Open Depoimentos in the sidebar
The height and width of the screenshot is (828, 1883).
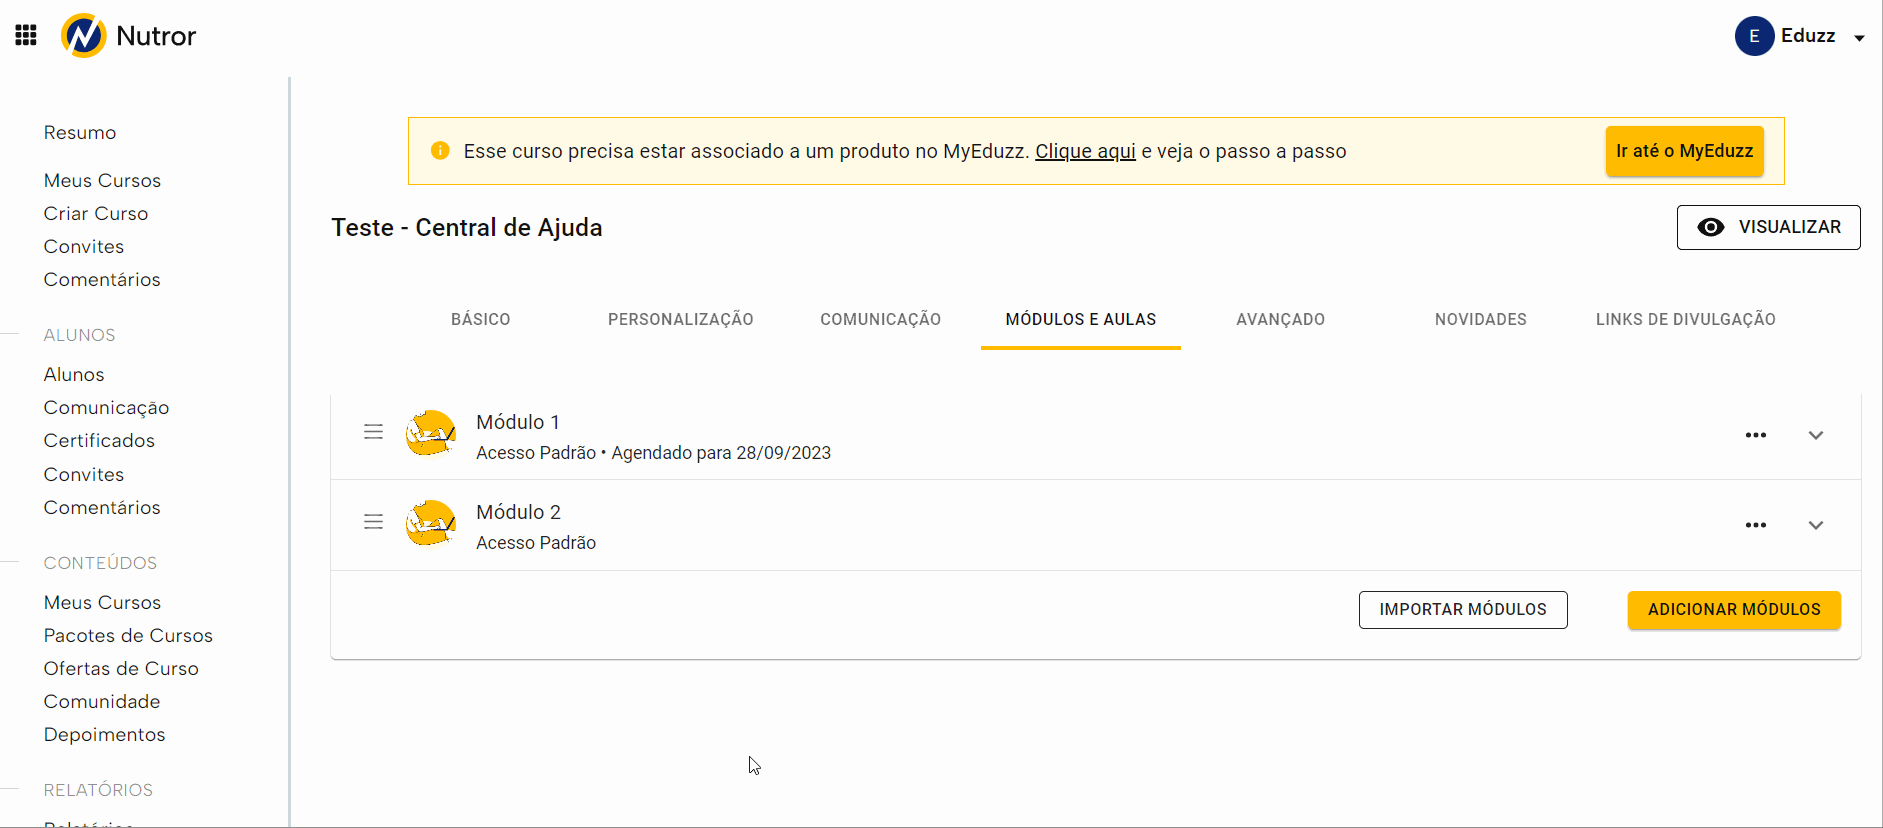tap(104, 735)
